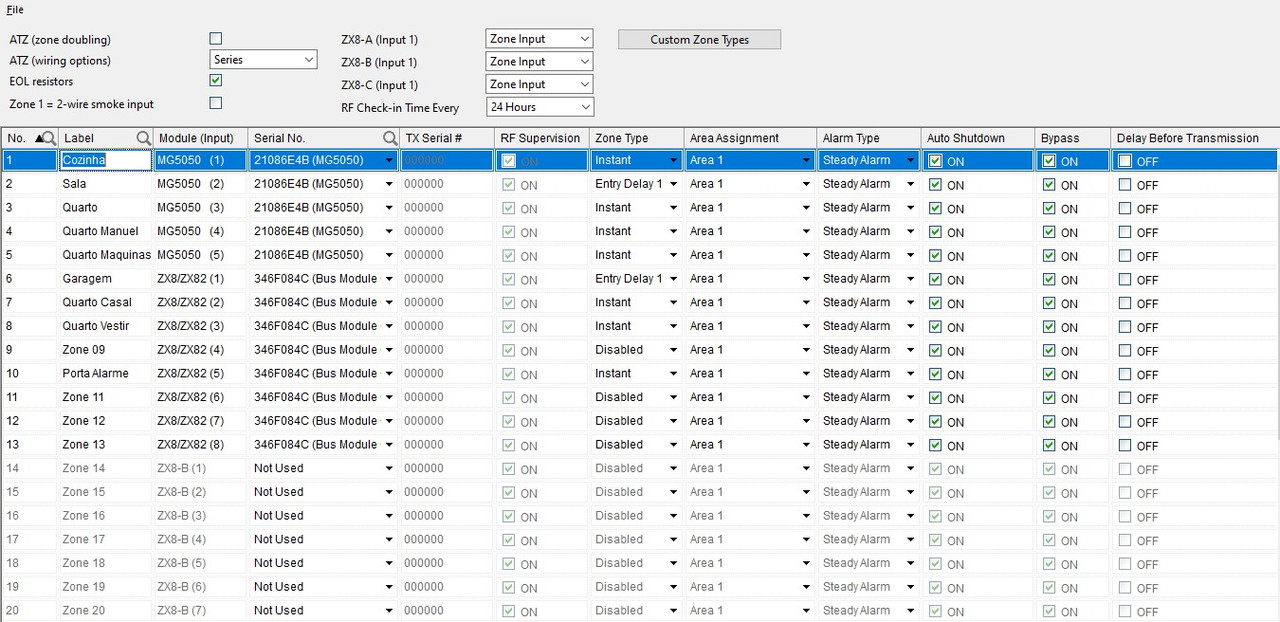Click TX Serial field for Zone 12
The height and width of the screenshot is (622, 1280).
pos(447,421)
